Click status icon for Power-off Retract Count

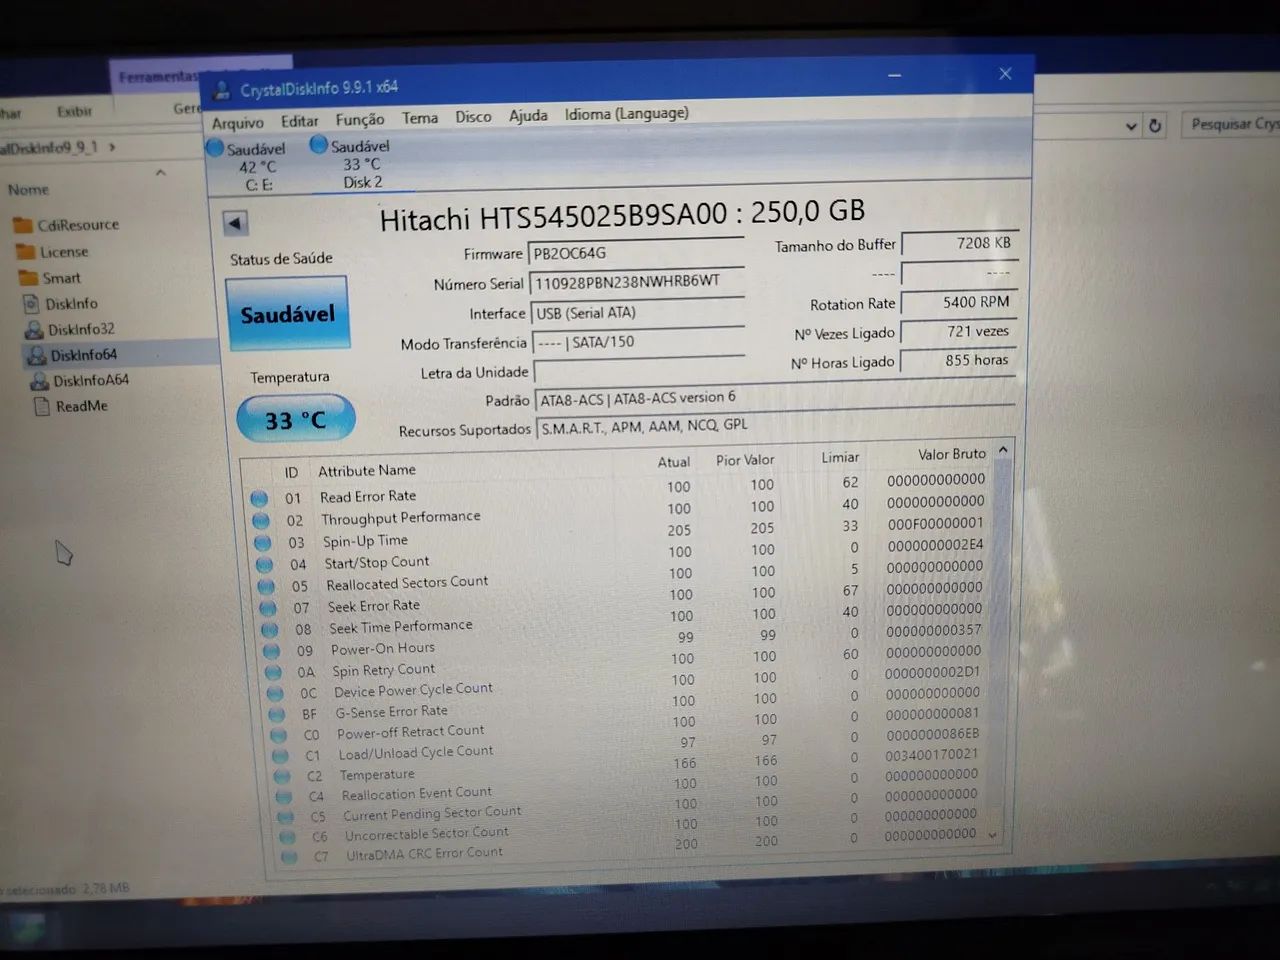280,735
